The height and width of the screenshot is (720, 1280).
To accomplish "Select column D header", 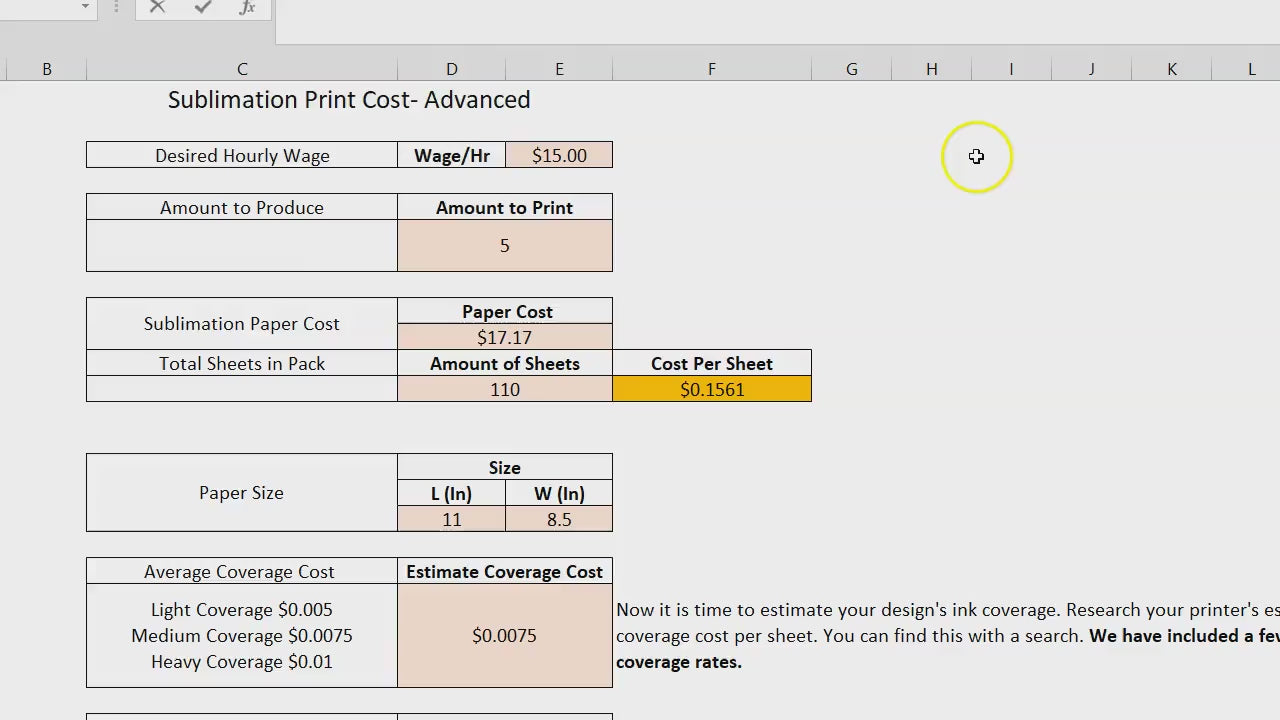I will point(452,69).
